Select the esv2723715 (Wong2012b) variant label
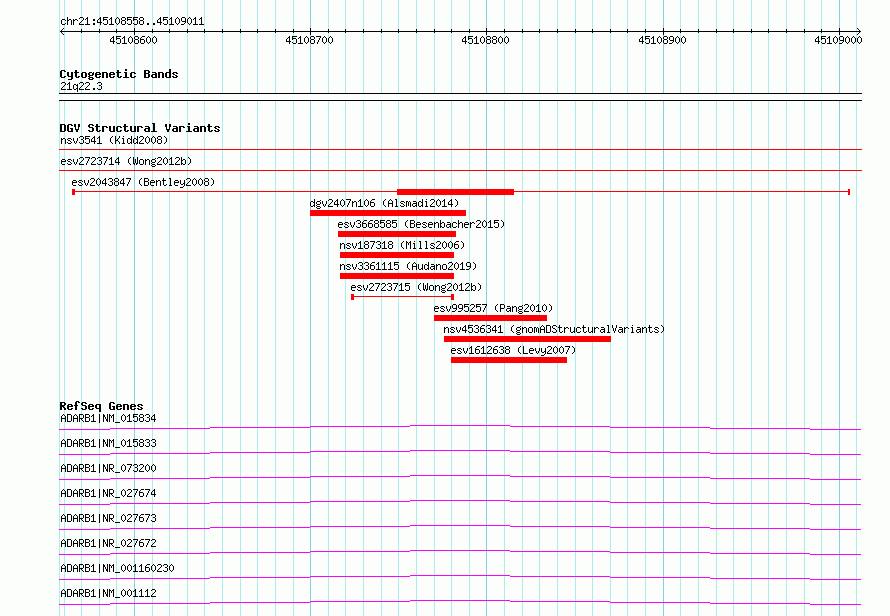This screenshot has width=890, height=616. (416, 287)
